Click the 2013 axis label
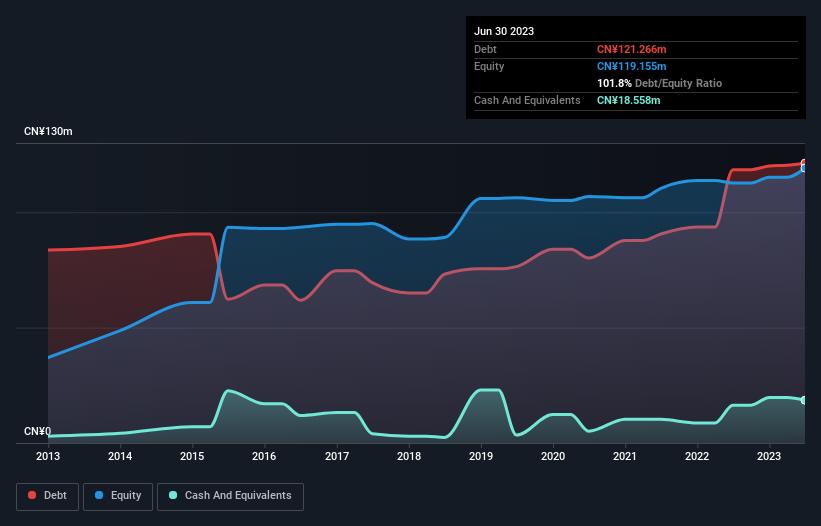821x526 pixels. click(x=48, y=456)
